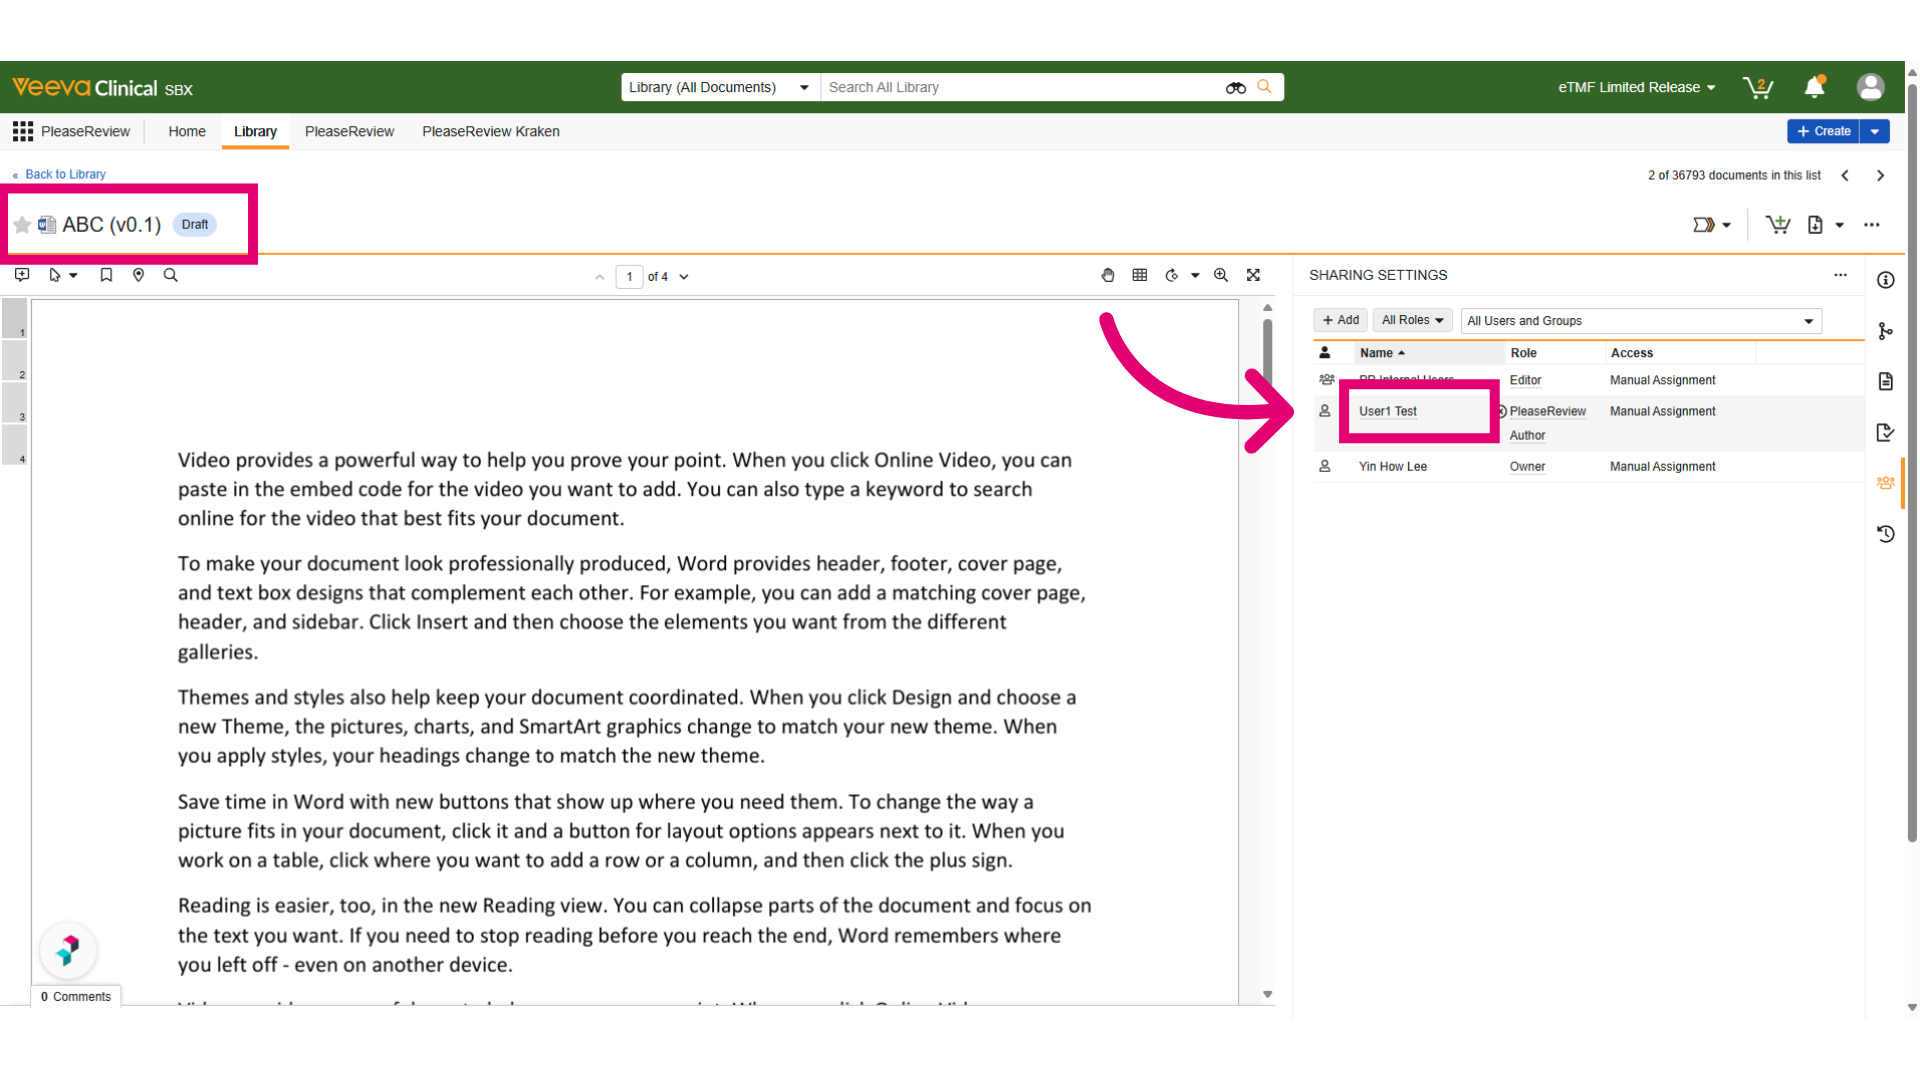Click the Search All Library field
The image size is (1920, 1080).
coord(1020,87)
